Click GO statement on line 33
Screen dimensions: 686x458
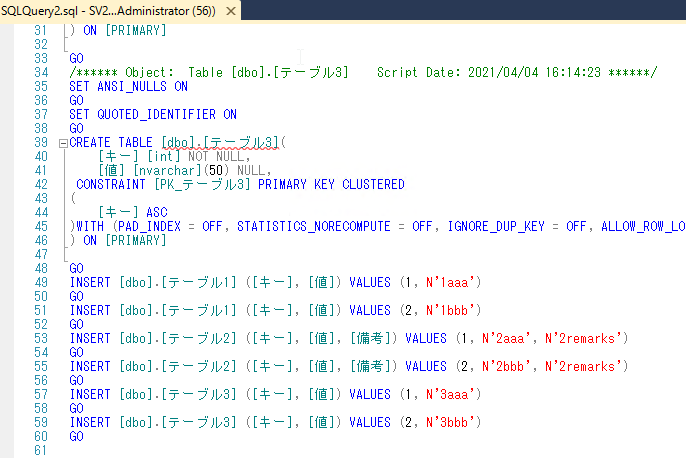(76, 58)
